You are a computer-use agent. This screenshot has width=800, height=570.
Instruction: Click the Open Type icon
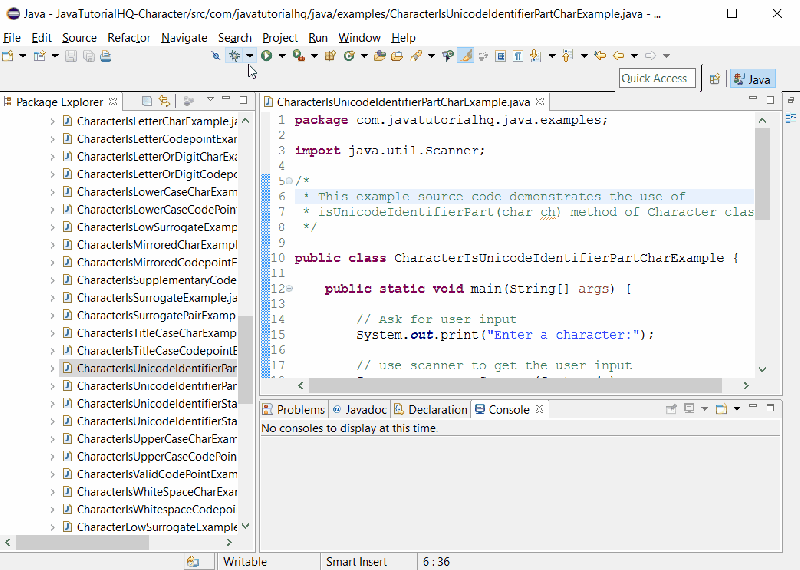(380, 56)
